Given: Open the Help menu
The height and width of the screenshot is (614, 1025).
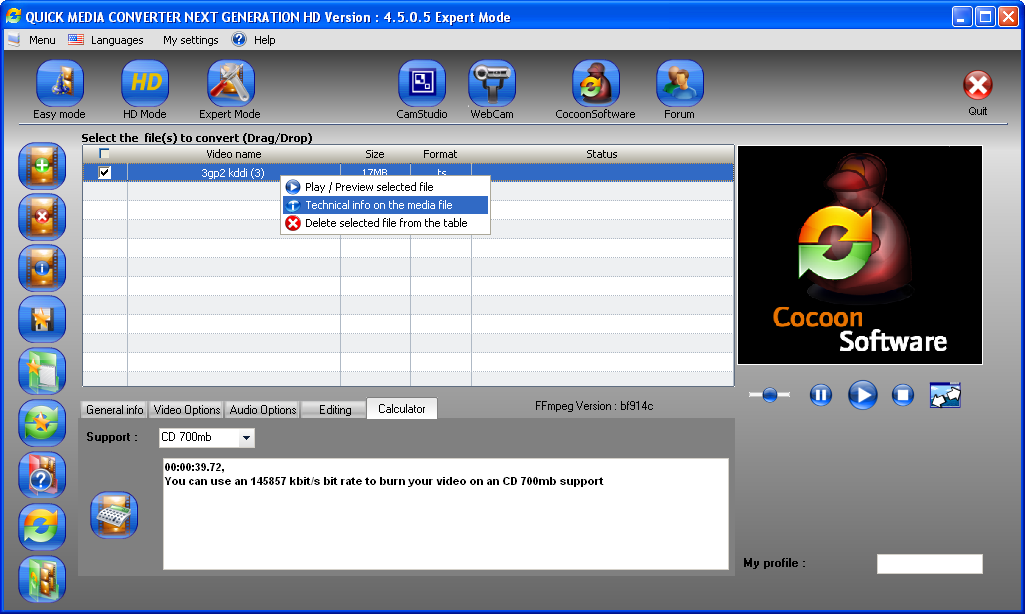Looking at the screenshot, I should 264,40.
